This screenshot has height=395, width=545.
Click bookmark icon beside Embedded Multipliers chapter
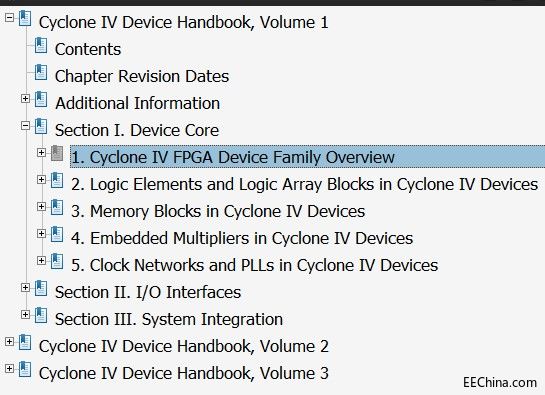[57, 235]
